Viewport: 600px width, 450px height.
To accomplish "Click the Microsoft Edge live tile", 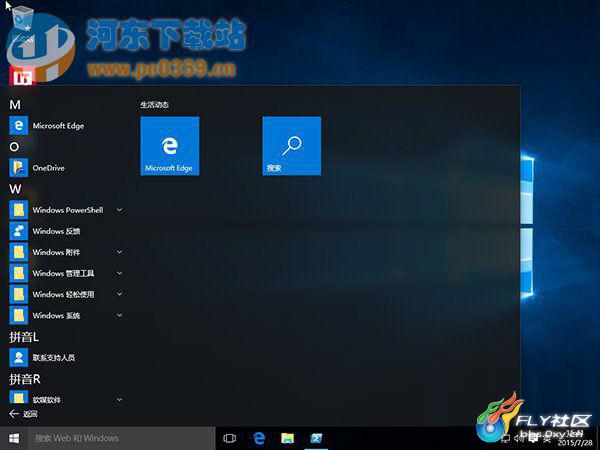I will (170, 146).
